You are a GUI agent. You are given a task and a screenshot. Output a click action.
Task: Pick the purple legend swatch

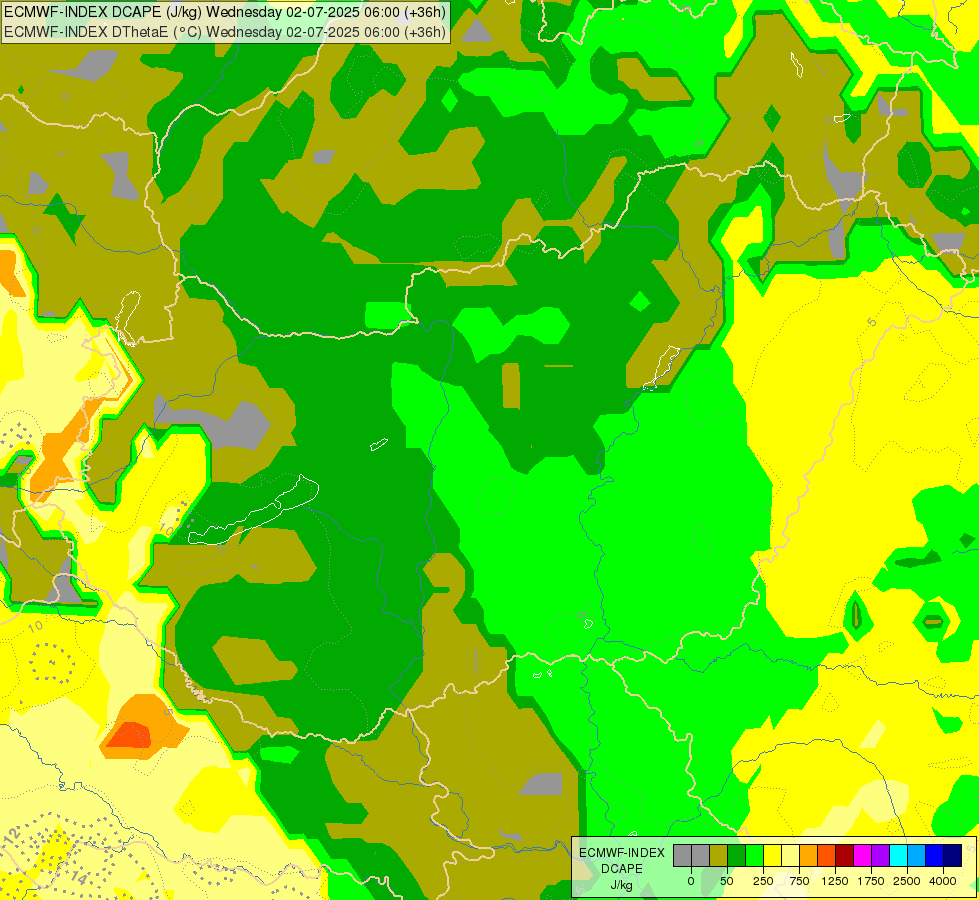pos(880,855)
